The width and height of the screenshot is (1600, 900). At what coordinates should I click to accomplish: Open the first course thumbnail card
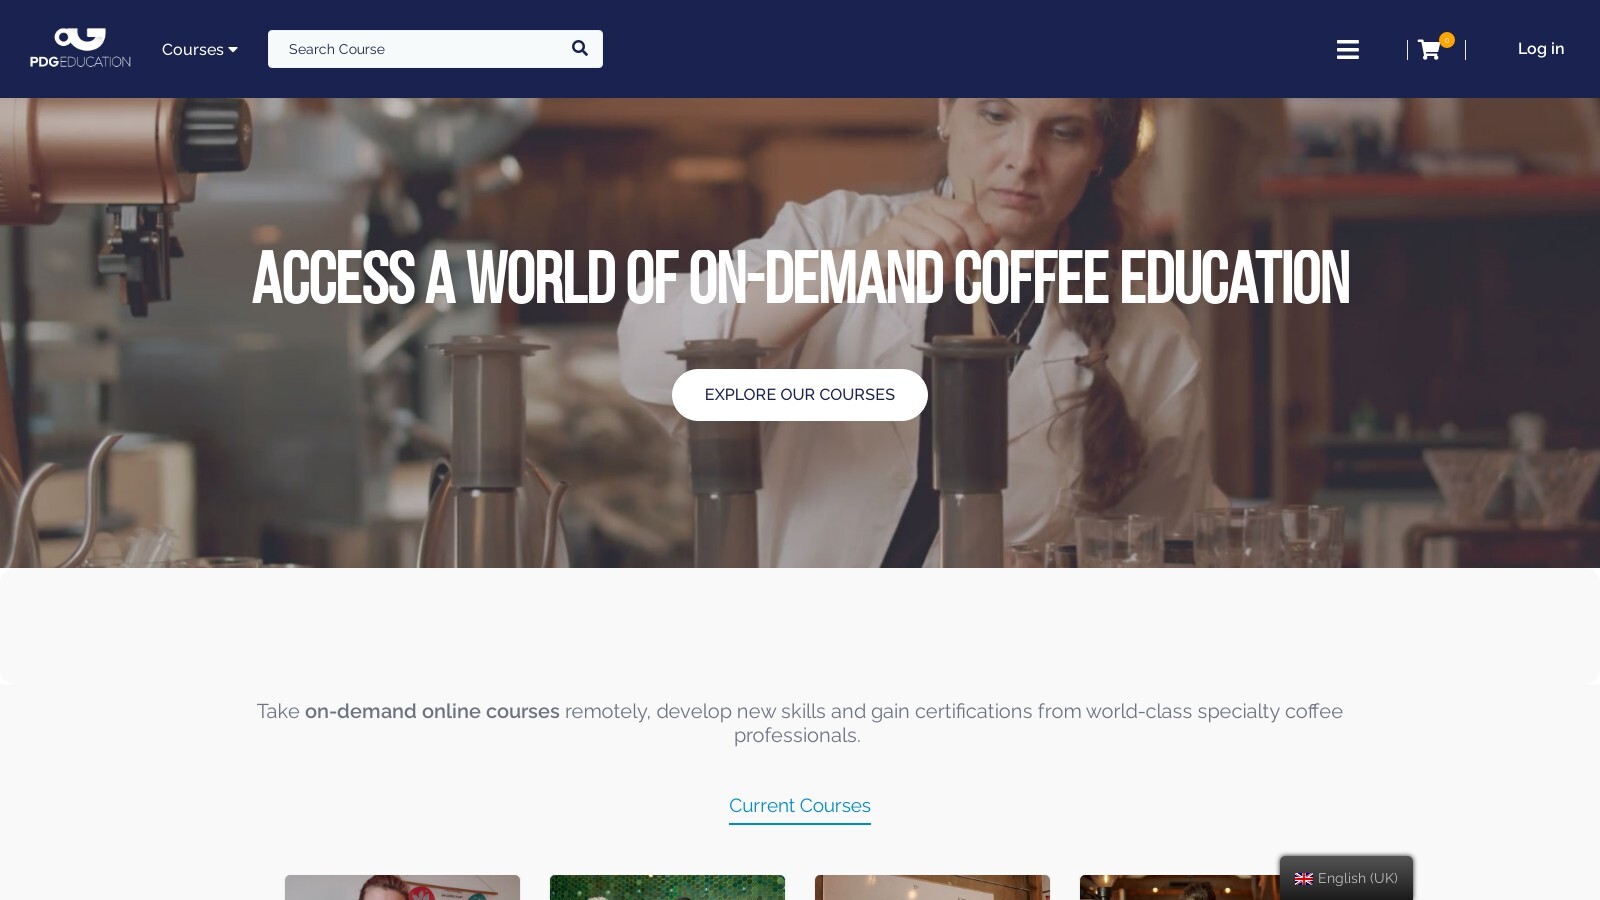(x=402, y=888)
